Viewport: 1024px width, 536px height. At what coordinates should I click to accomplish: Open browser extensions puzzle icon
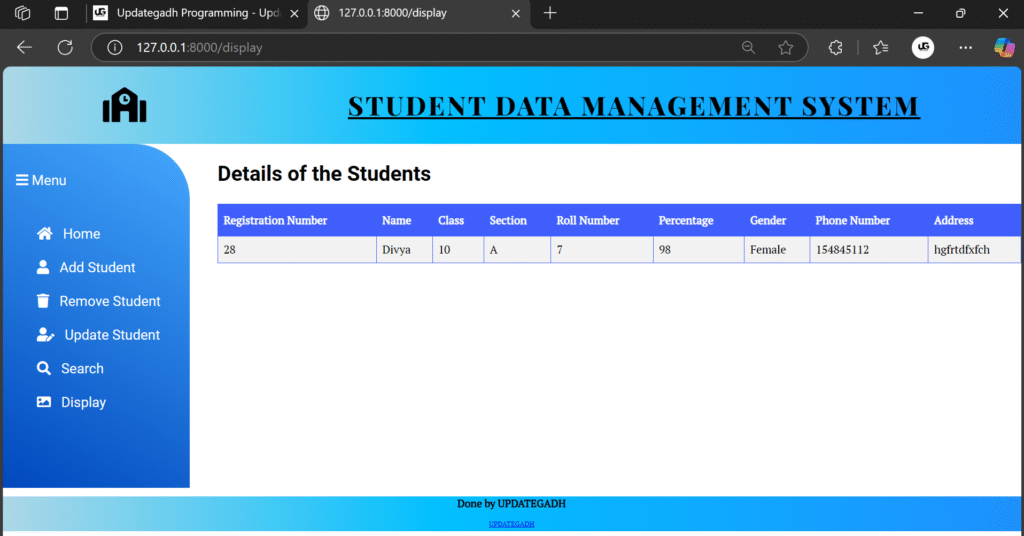click(835, 48)
